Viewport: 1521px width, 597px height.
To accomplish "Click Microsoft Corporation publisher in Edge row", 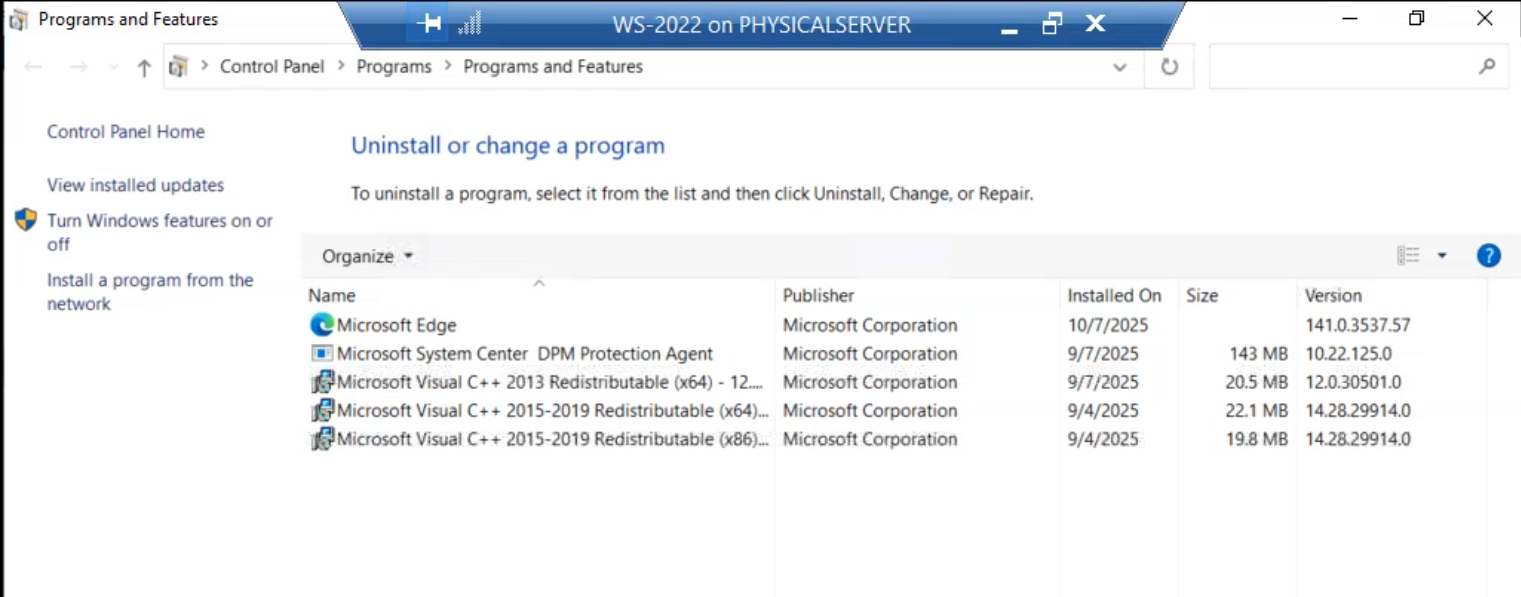I will click(x=870, y=325).
